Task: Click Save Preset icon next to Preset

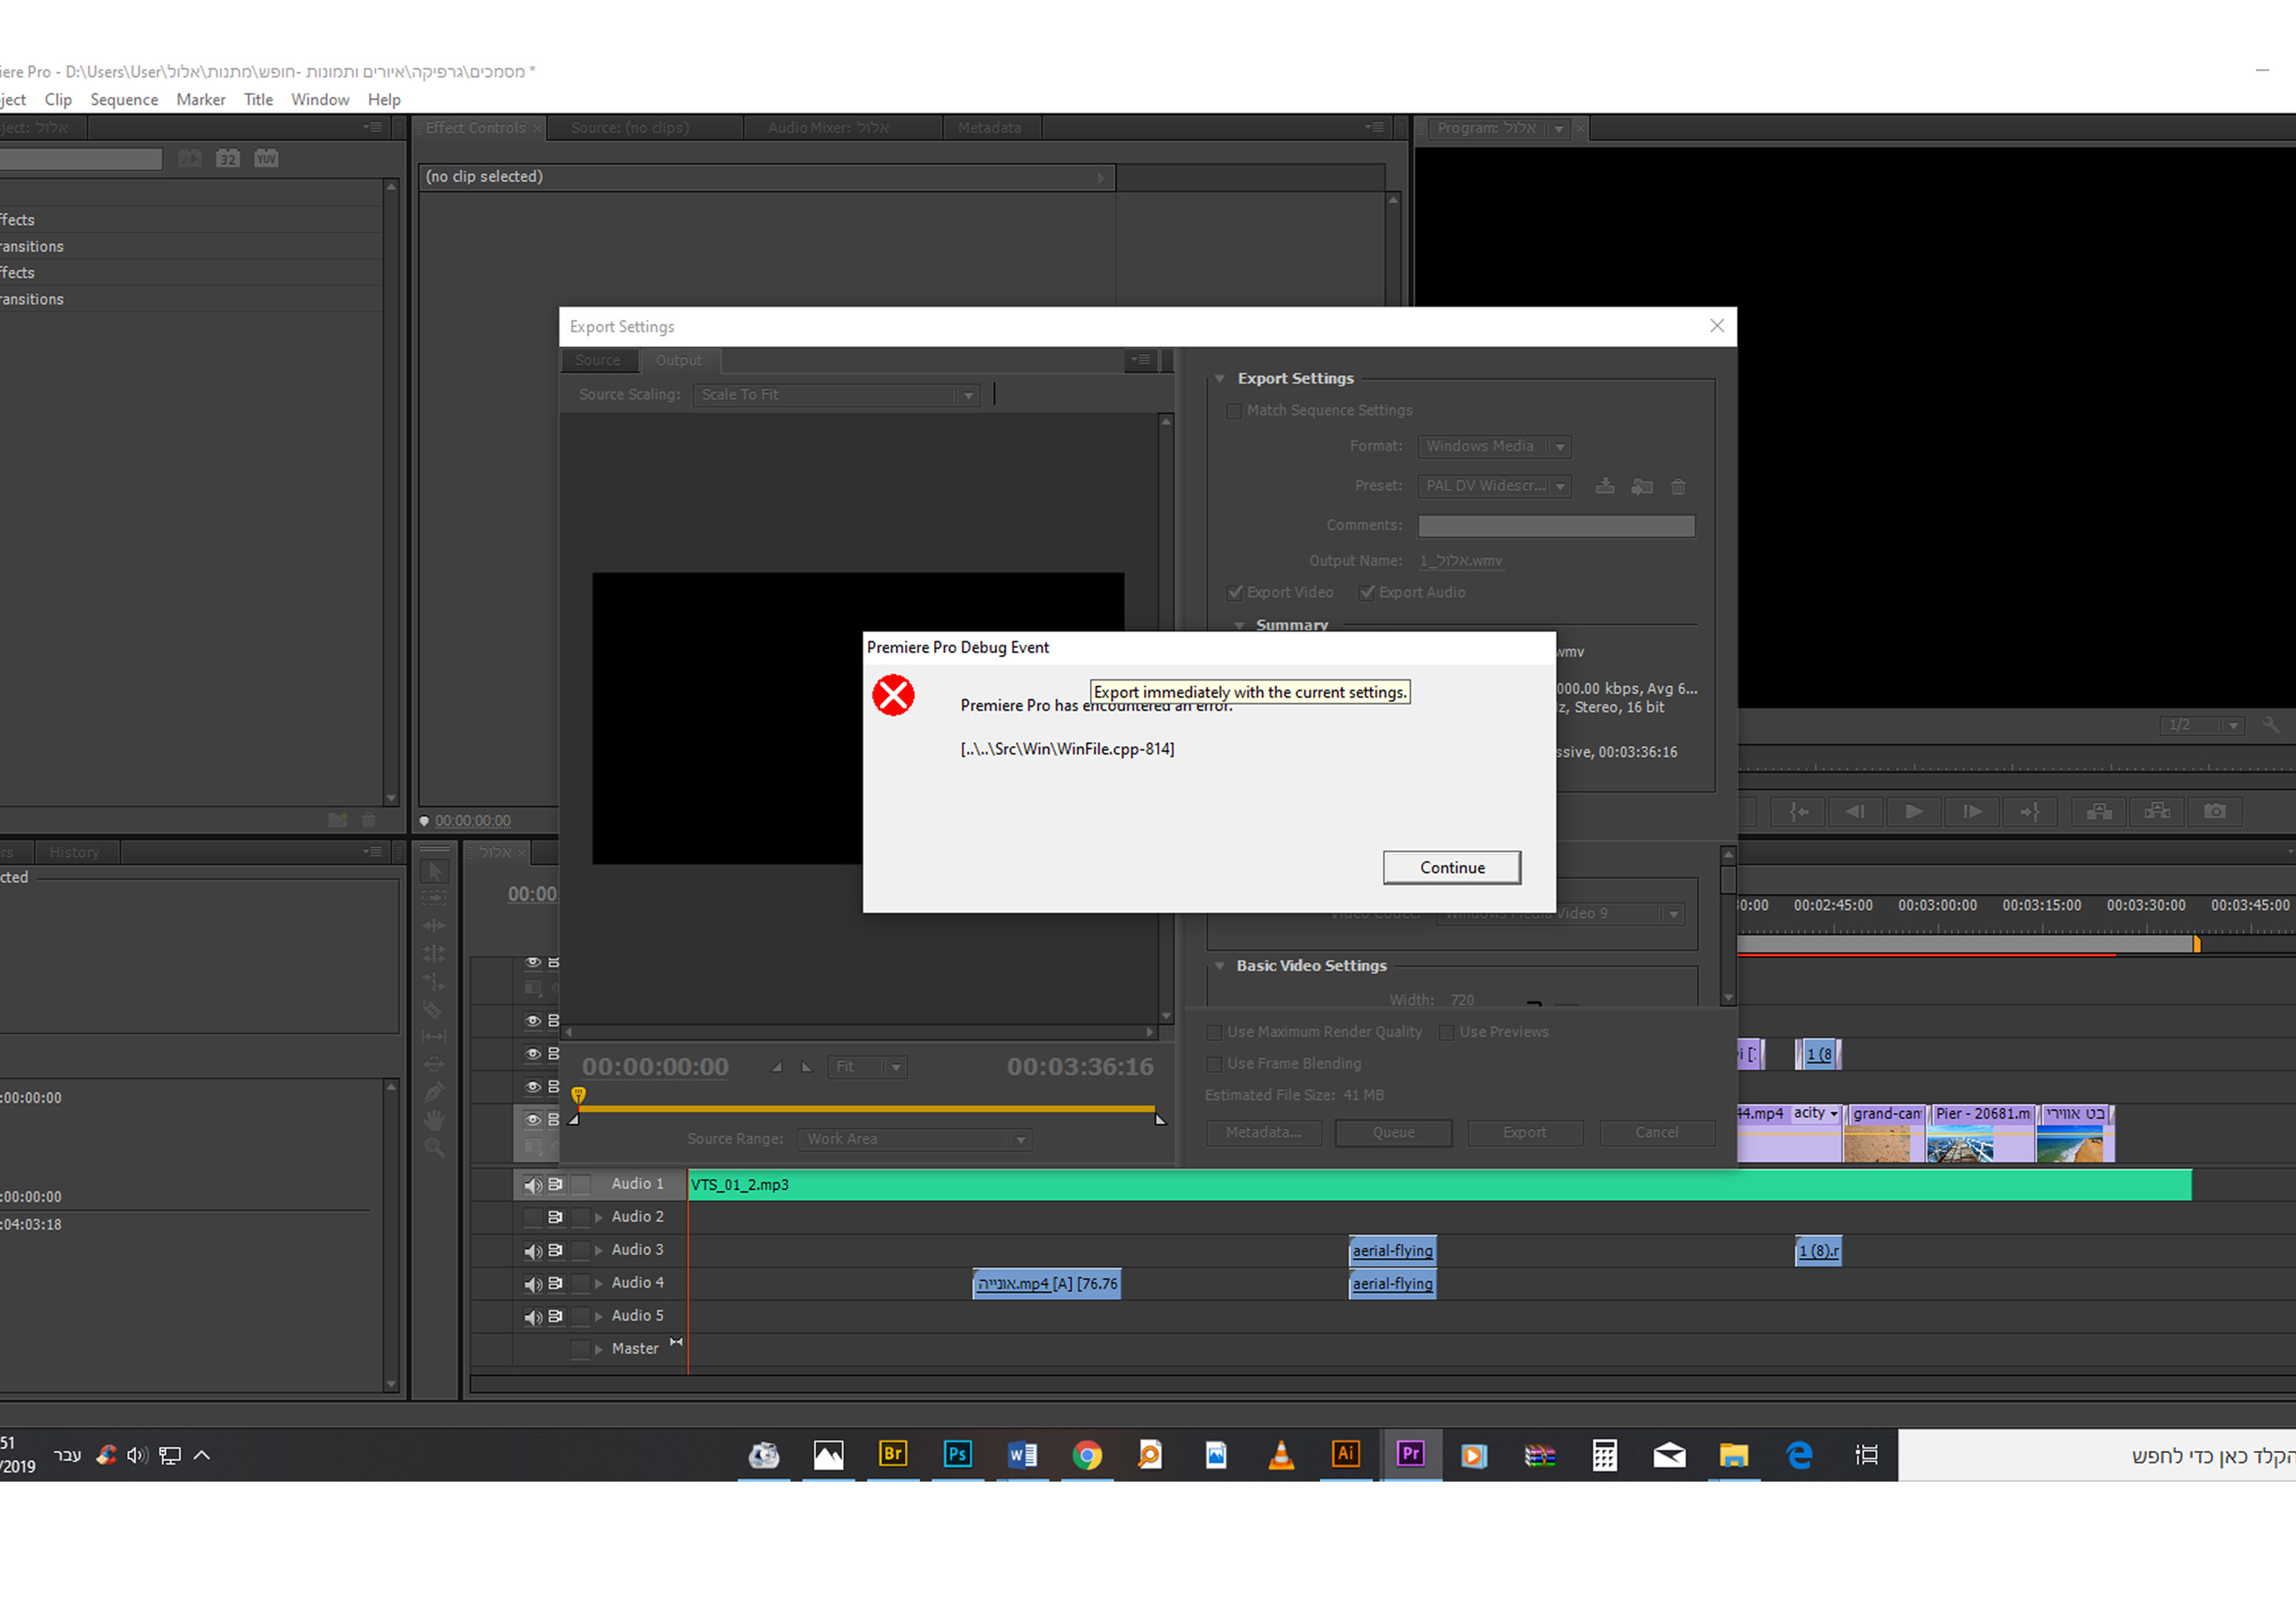Action: pyautogui.click(x=1604, y=486)
